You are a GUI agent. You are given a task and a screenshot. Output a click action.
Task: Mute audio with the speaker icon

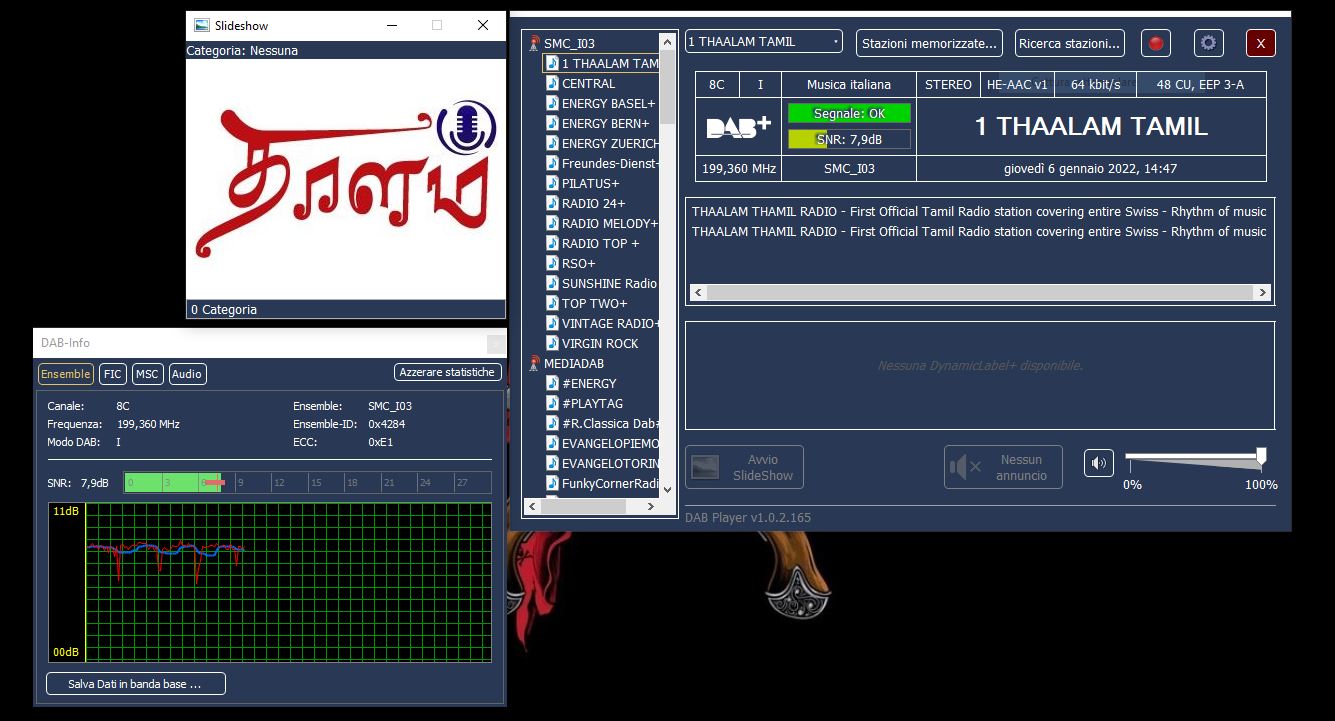click(x=1099, y=463)
